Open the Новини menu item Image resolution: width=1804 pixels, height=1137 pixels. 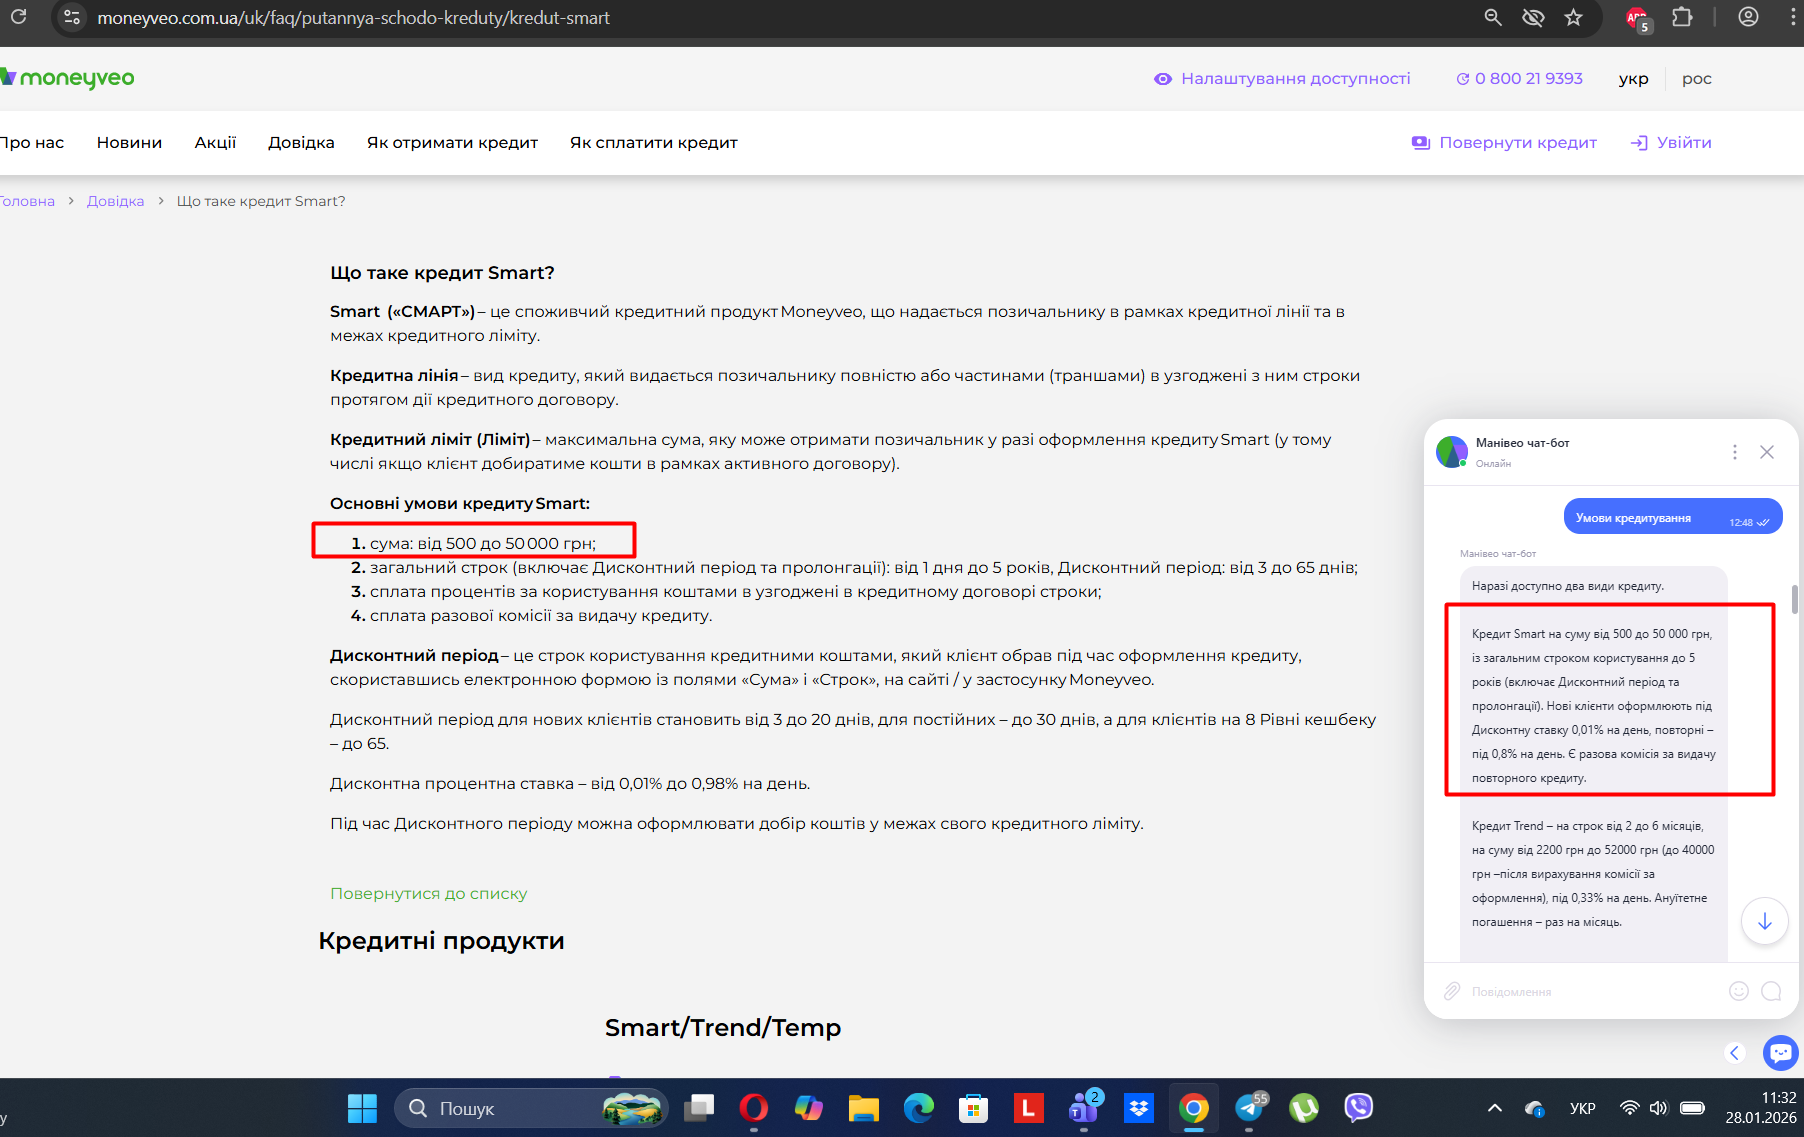pos(129,142)
